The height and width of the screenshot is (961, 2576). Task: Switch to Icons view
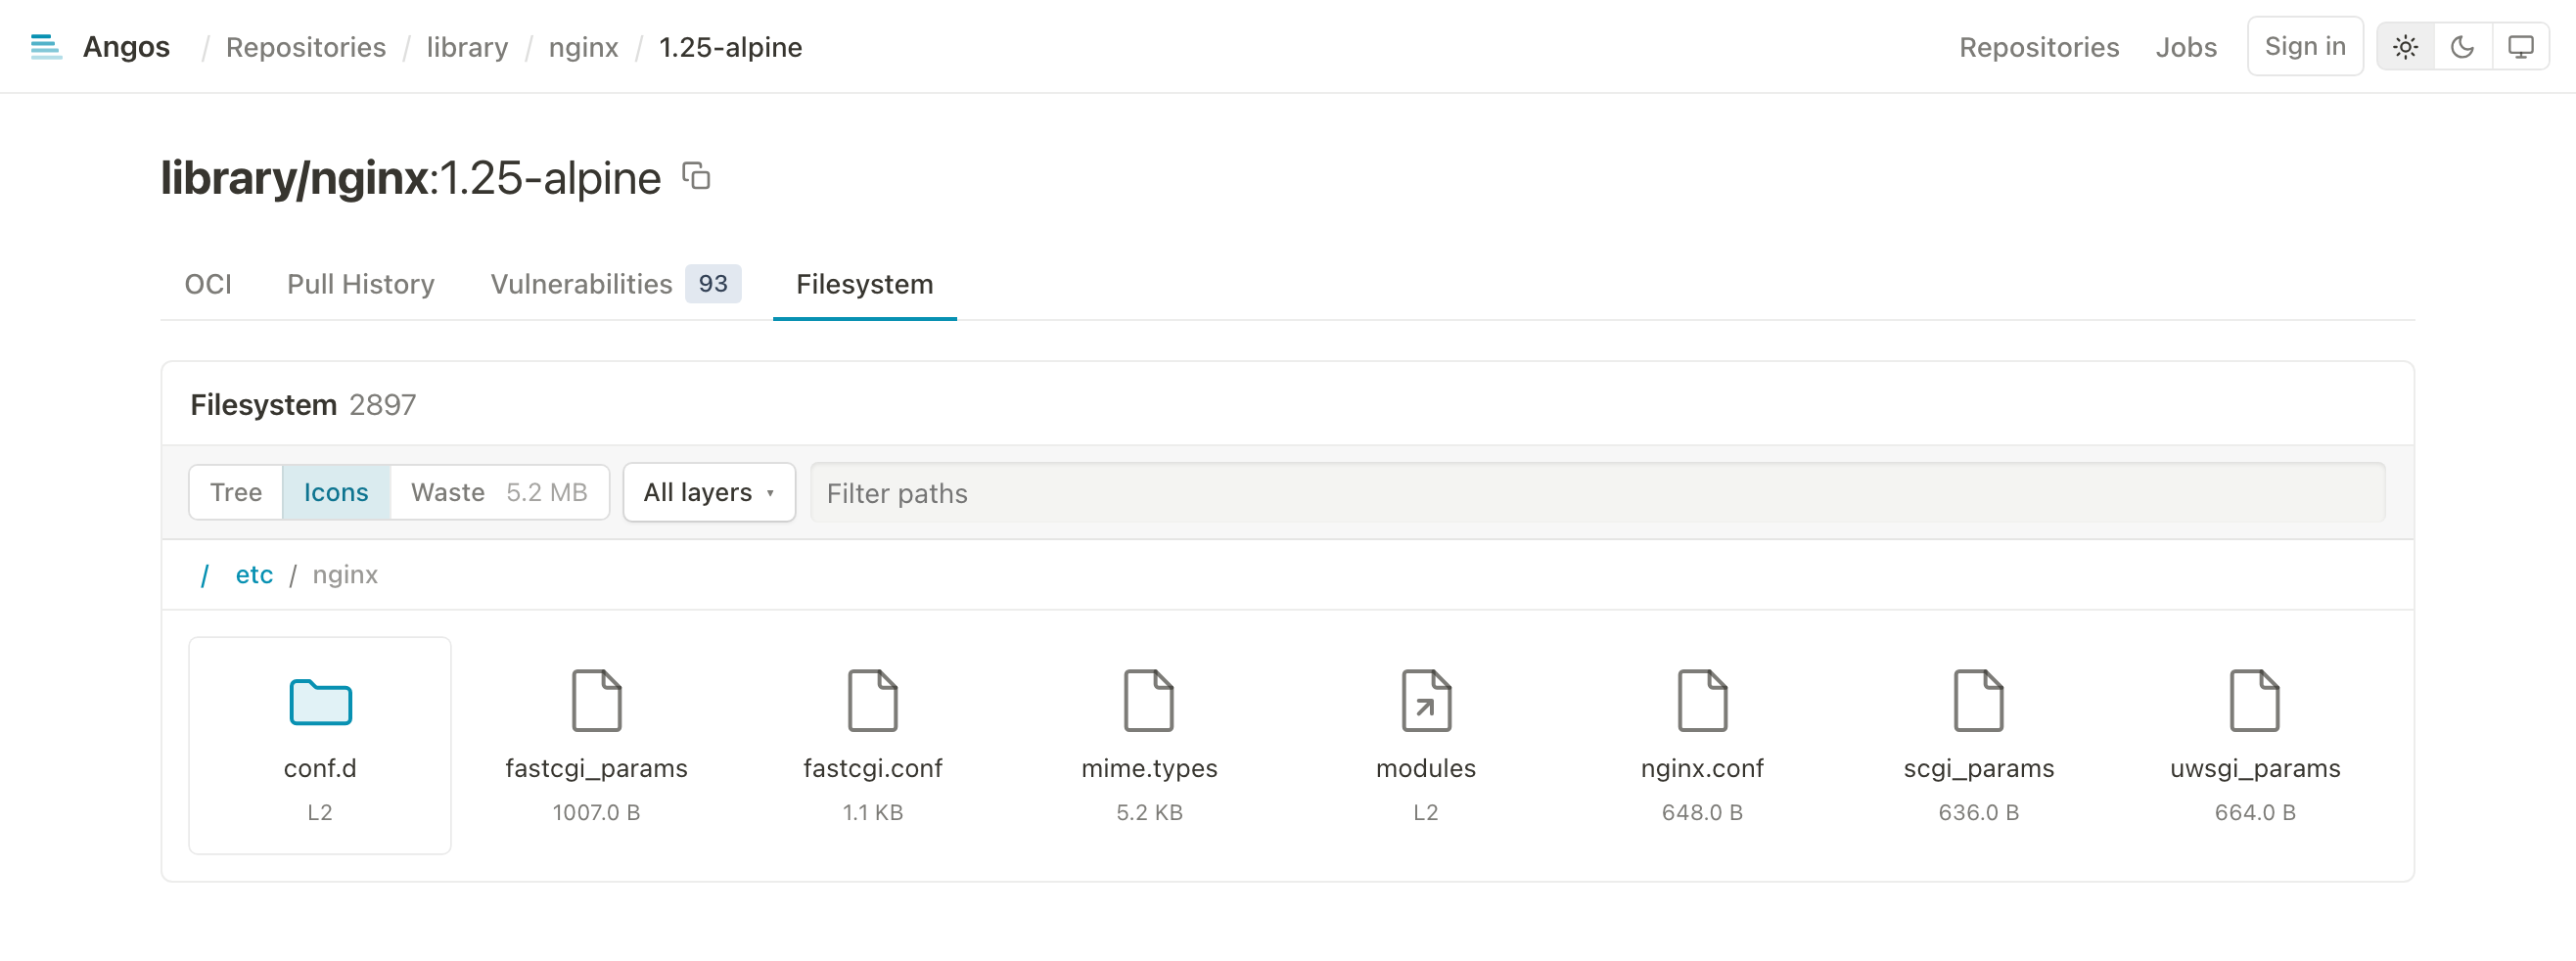pyautogui.click(x=336, y=492)
